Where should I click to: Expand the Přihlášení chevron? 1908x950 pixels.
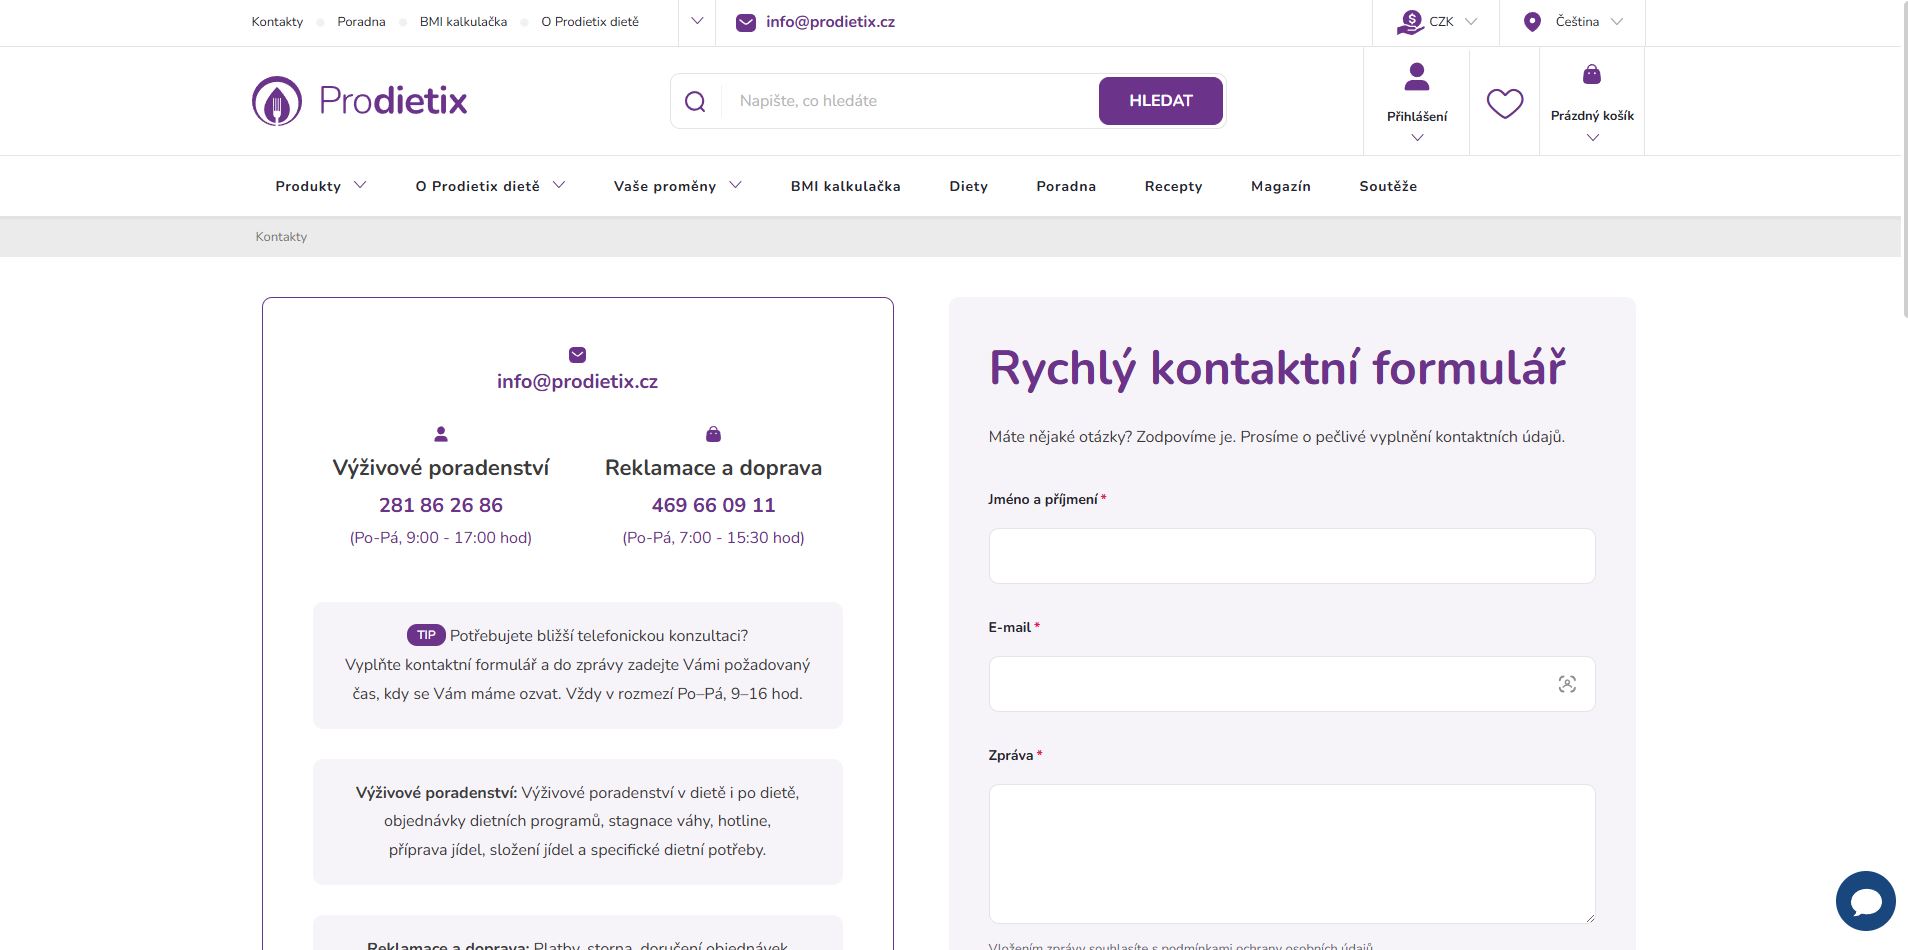(1417, 138)
